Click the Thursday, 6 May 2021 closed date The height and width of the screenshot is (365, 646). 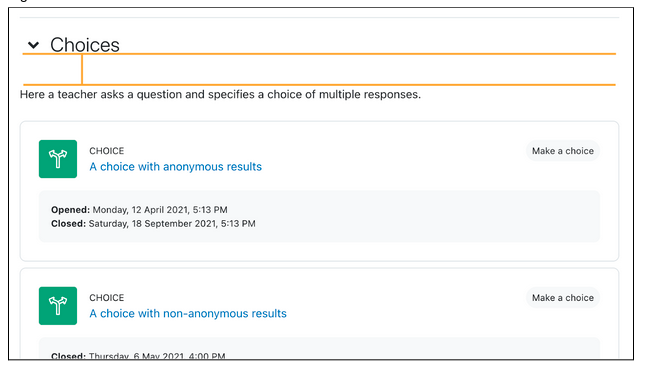coord(157,356)
